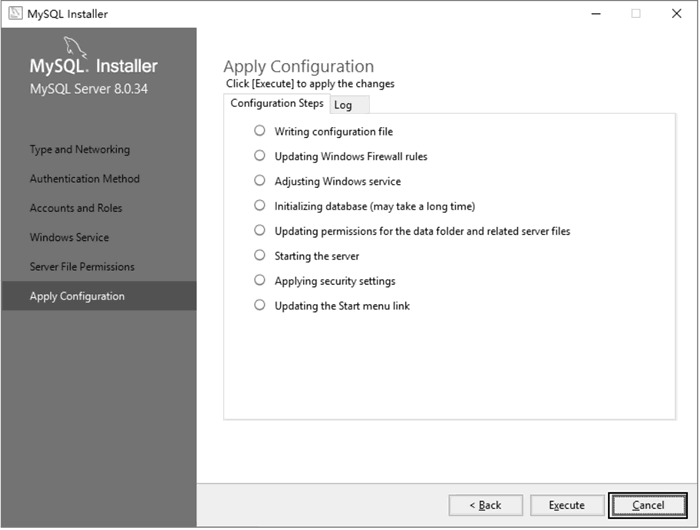Click the MySQL dolphin logo in the sidebar
This screenshot has height=530, width=700.
click(75, 47)
